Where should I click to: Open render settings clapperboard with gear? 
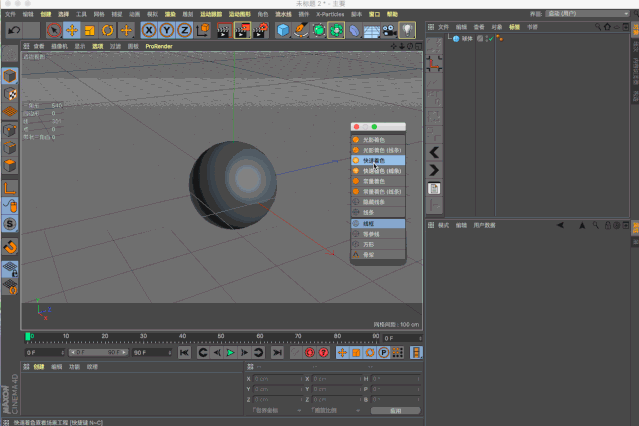click(x=260, y=30)
